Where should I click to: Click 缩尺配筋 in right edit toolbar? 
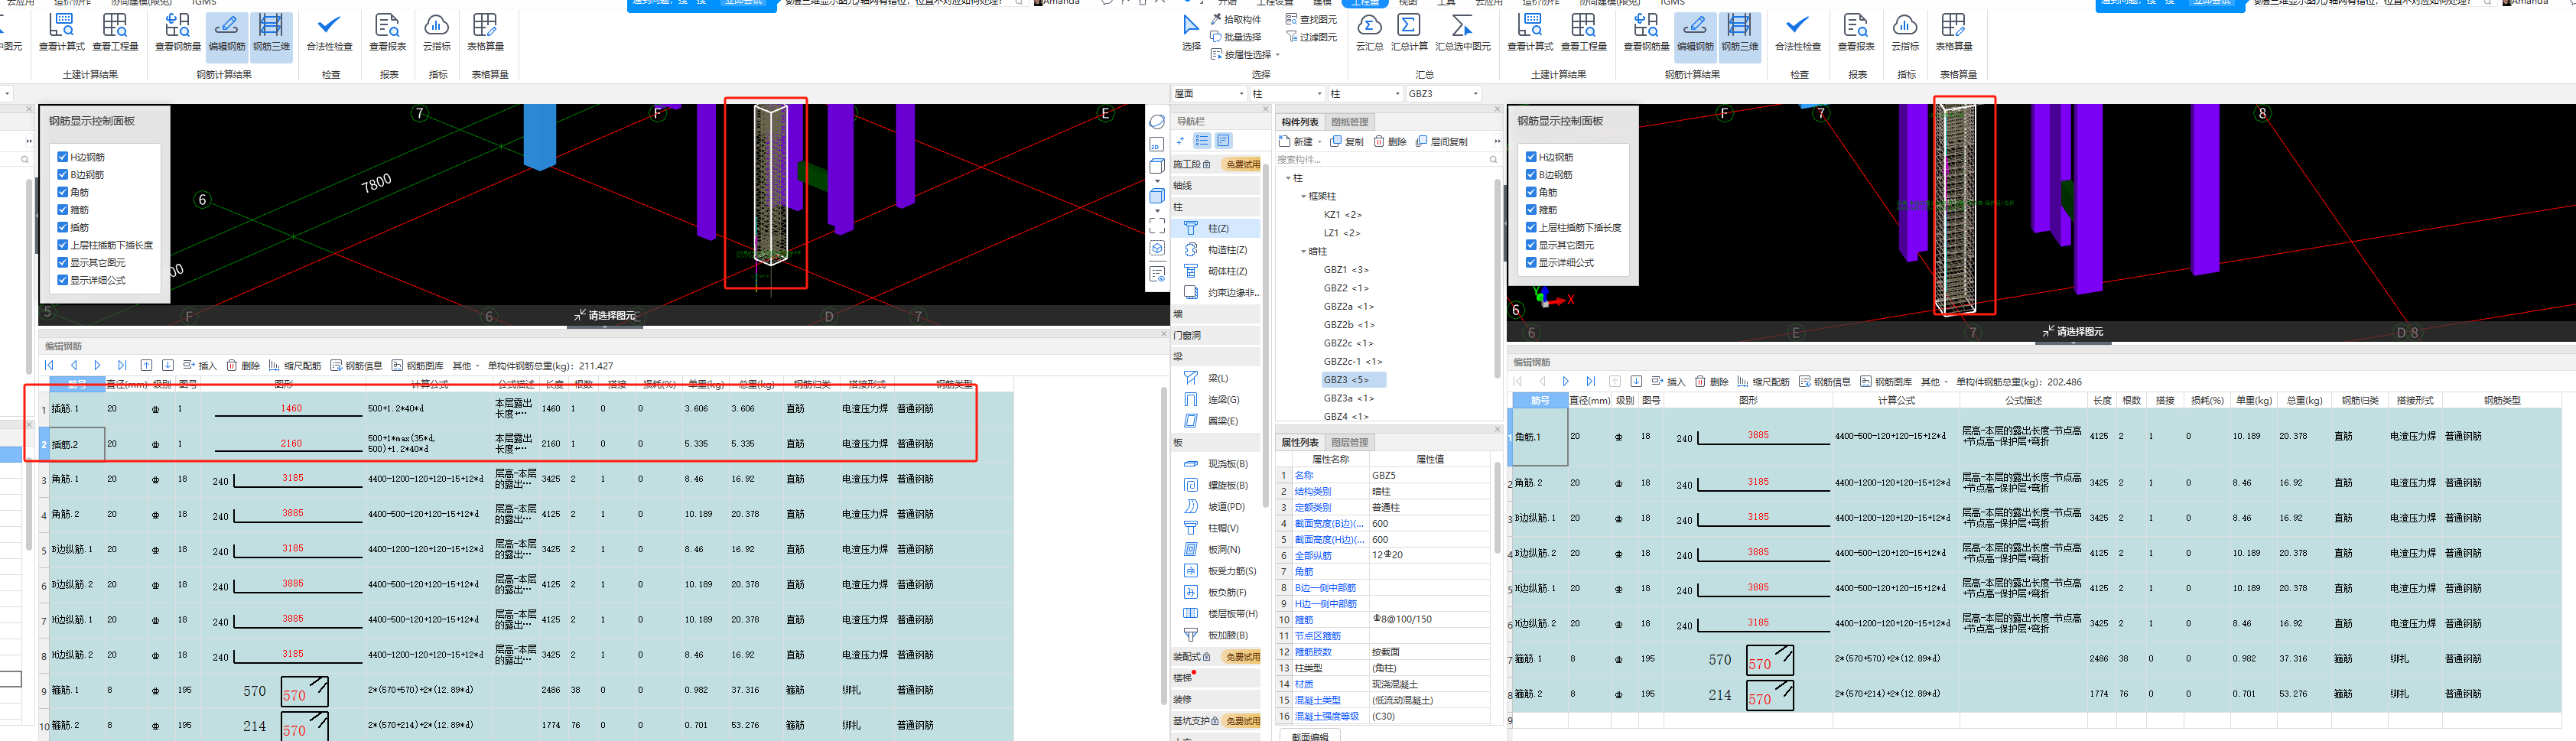[1763, 382]
